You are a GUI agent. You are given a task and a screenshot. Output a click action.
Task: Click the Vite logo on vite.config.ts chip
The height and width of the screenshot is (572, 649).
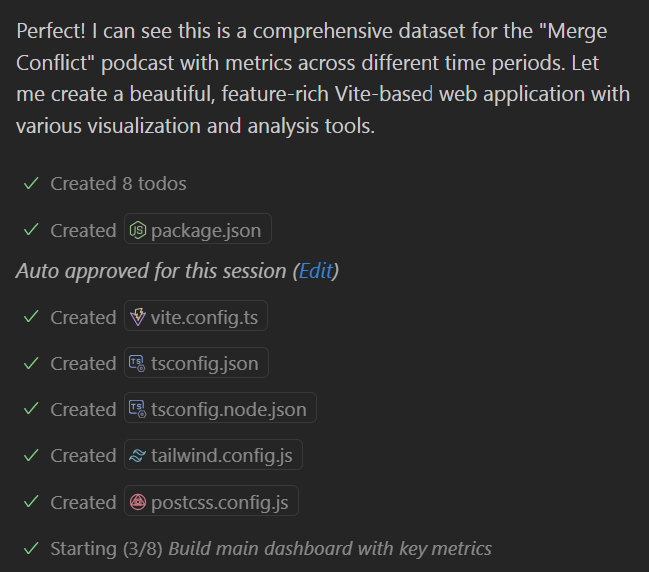click(138, 318)
